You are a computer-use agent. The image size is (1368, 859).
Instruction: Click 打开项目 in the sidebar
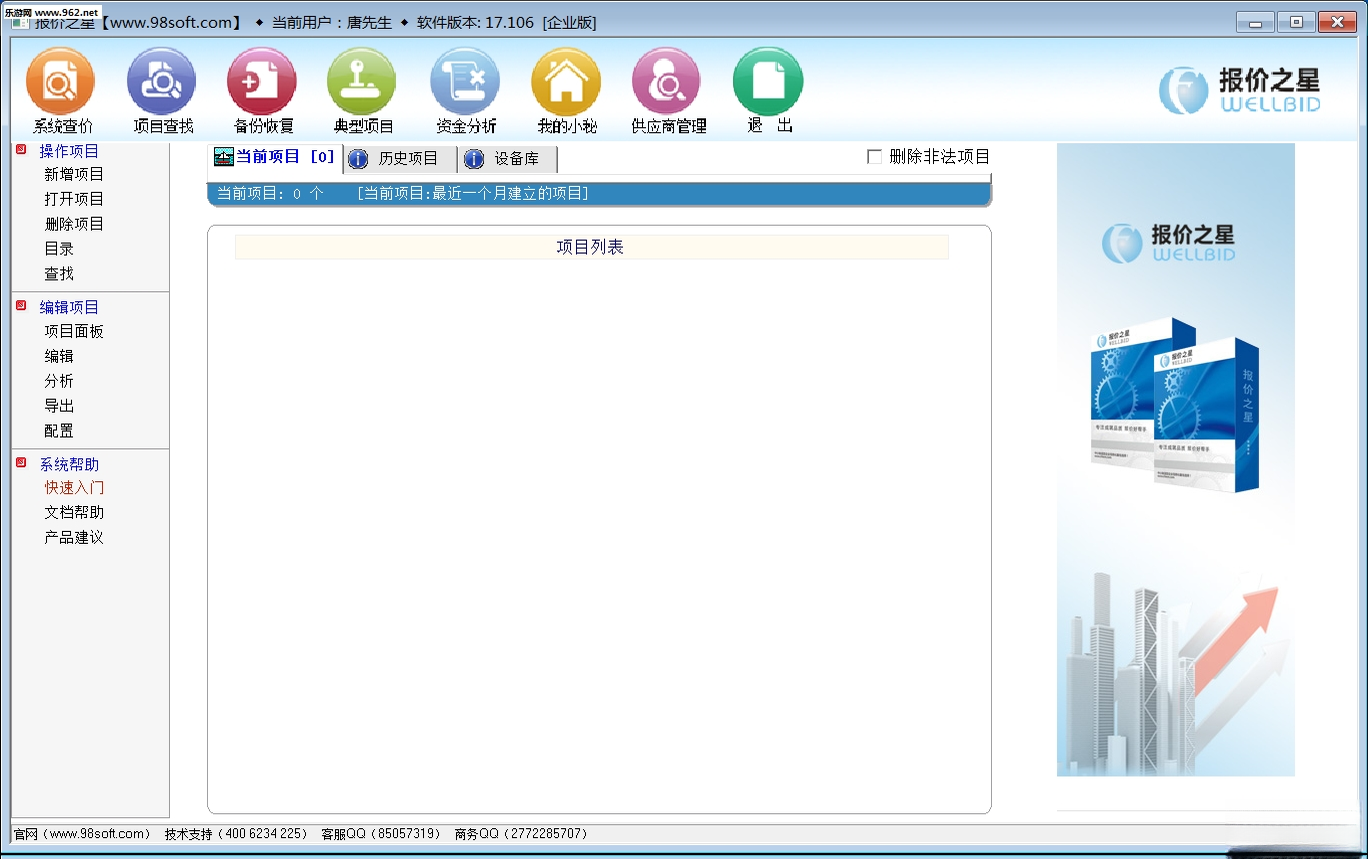pos(74,199)
